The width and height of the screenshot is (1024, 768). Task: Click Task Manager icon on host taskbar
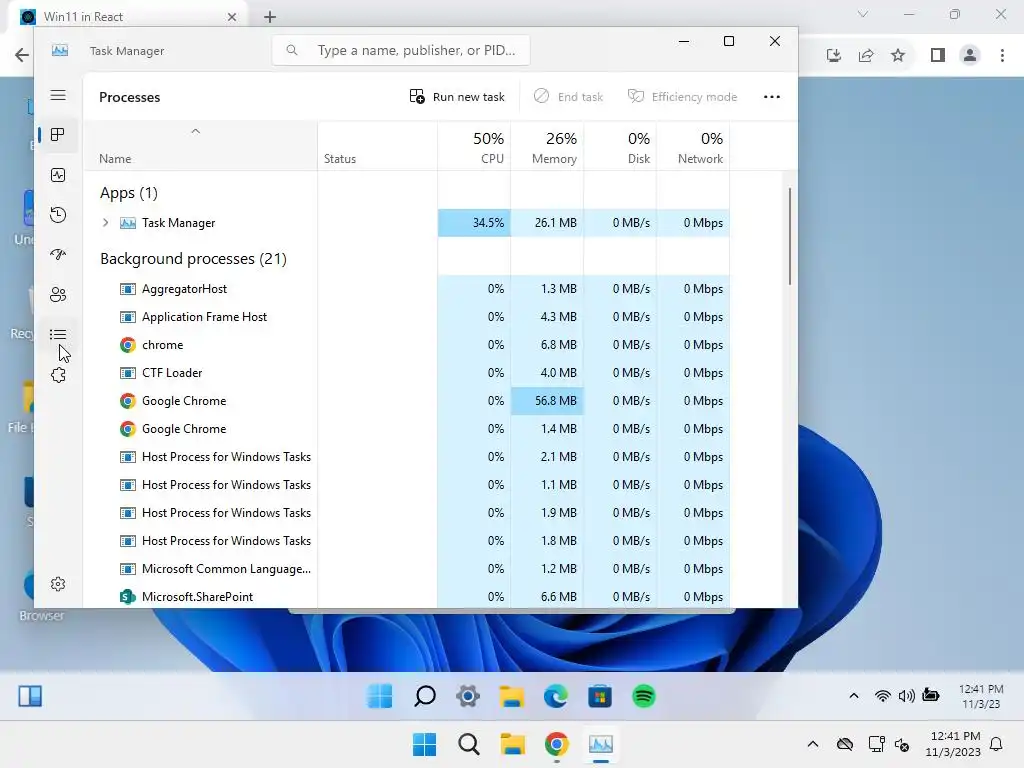pos(601,744)
